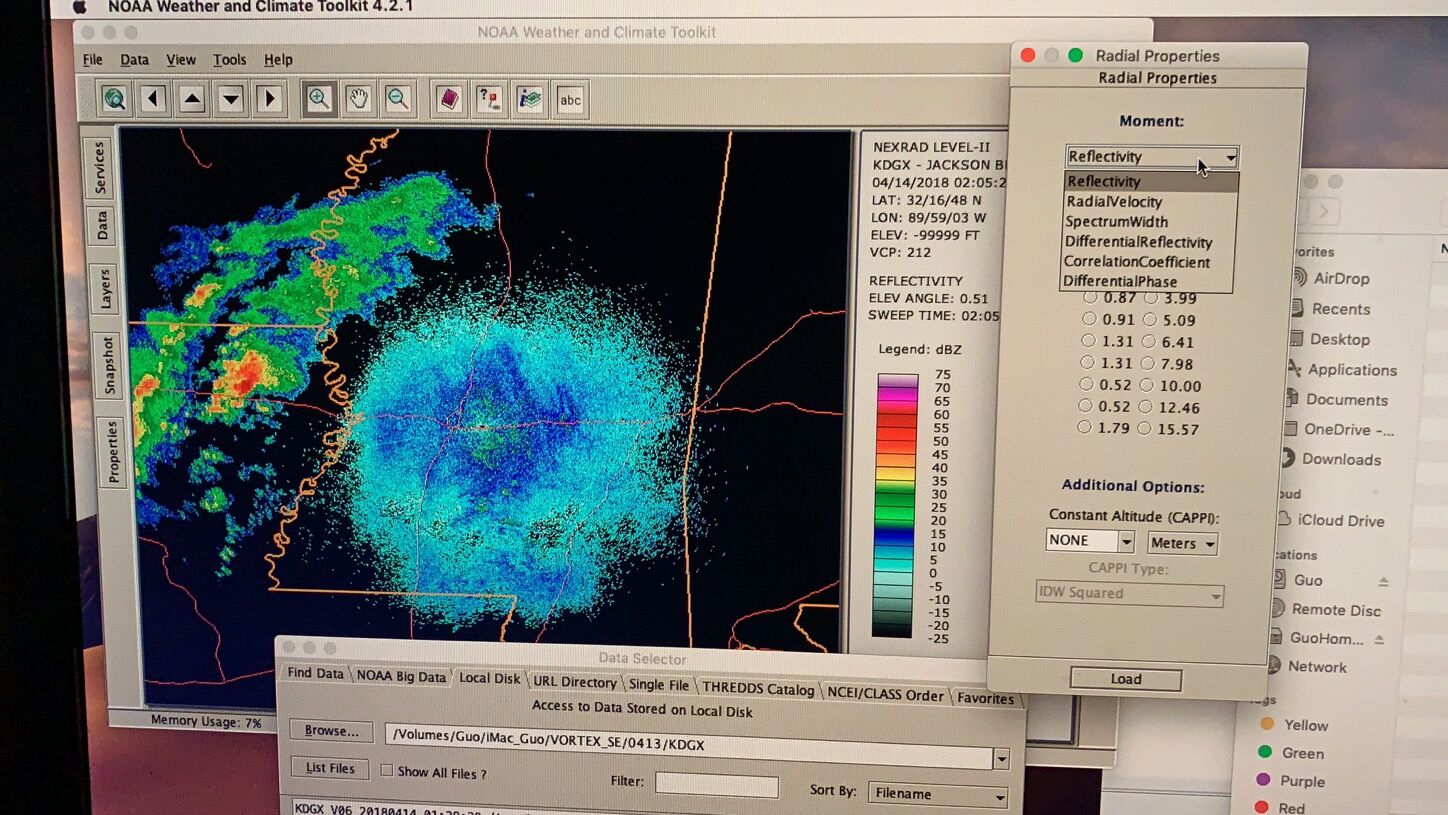Screen dimensions: 1448x815
Task: Open the Snapshot side tab
Action: coord(108,365)
